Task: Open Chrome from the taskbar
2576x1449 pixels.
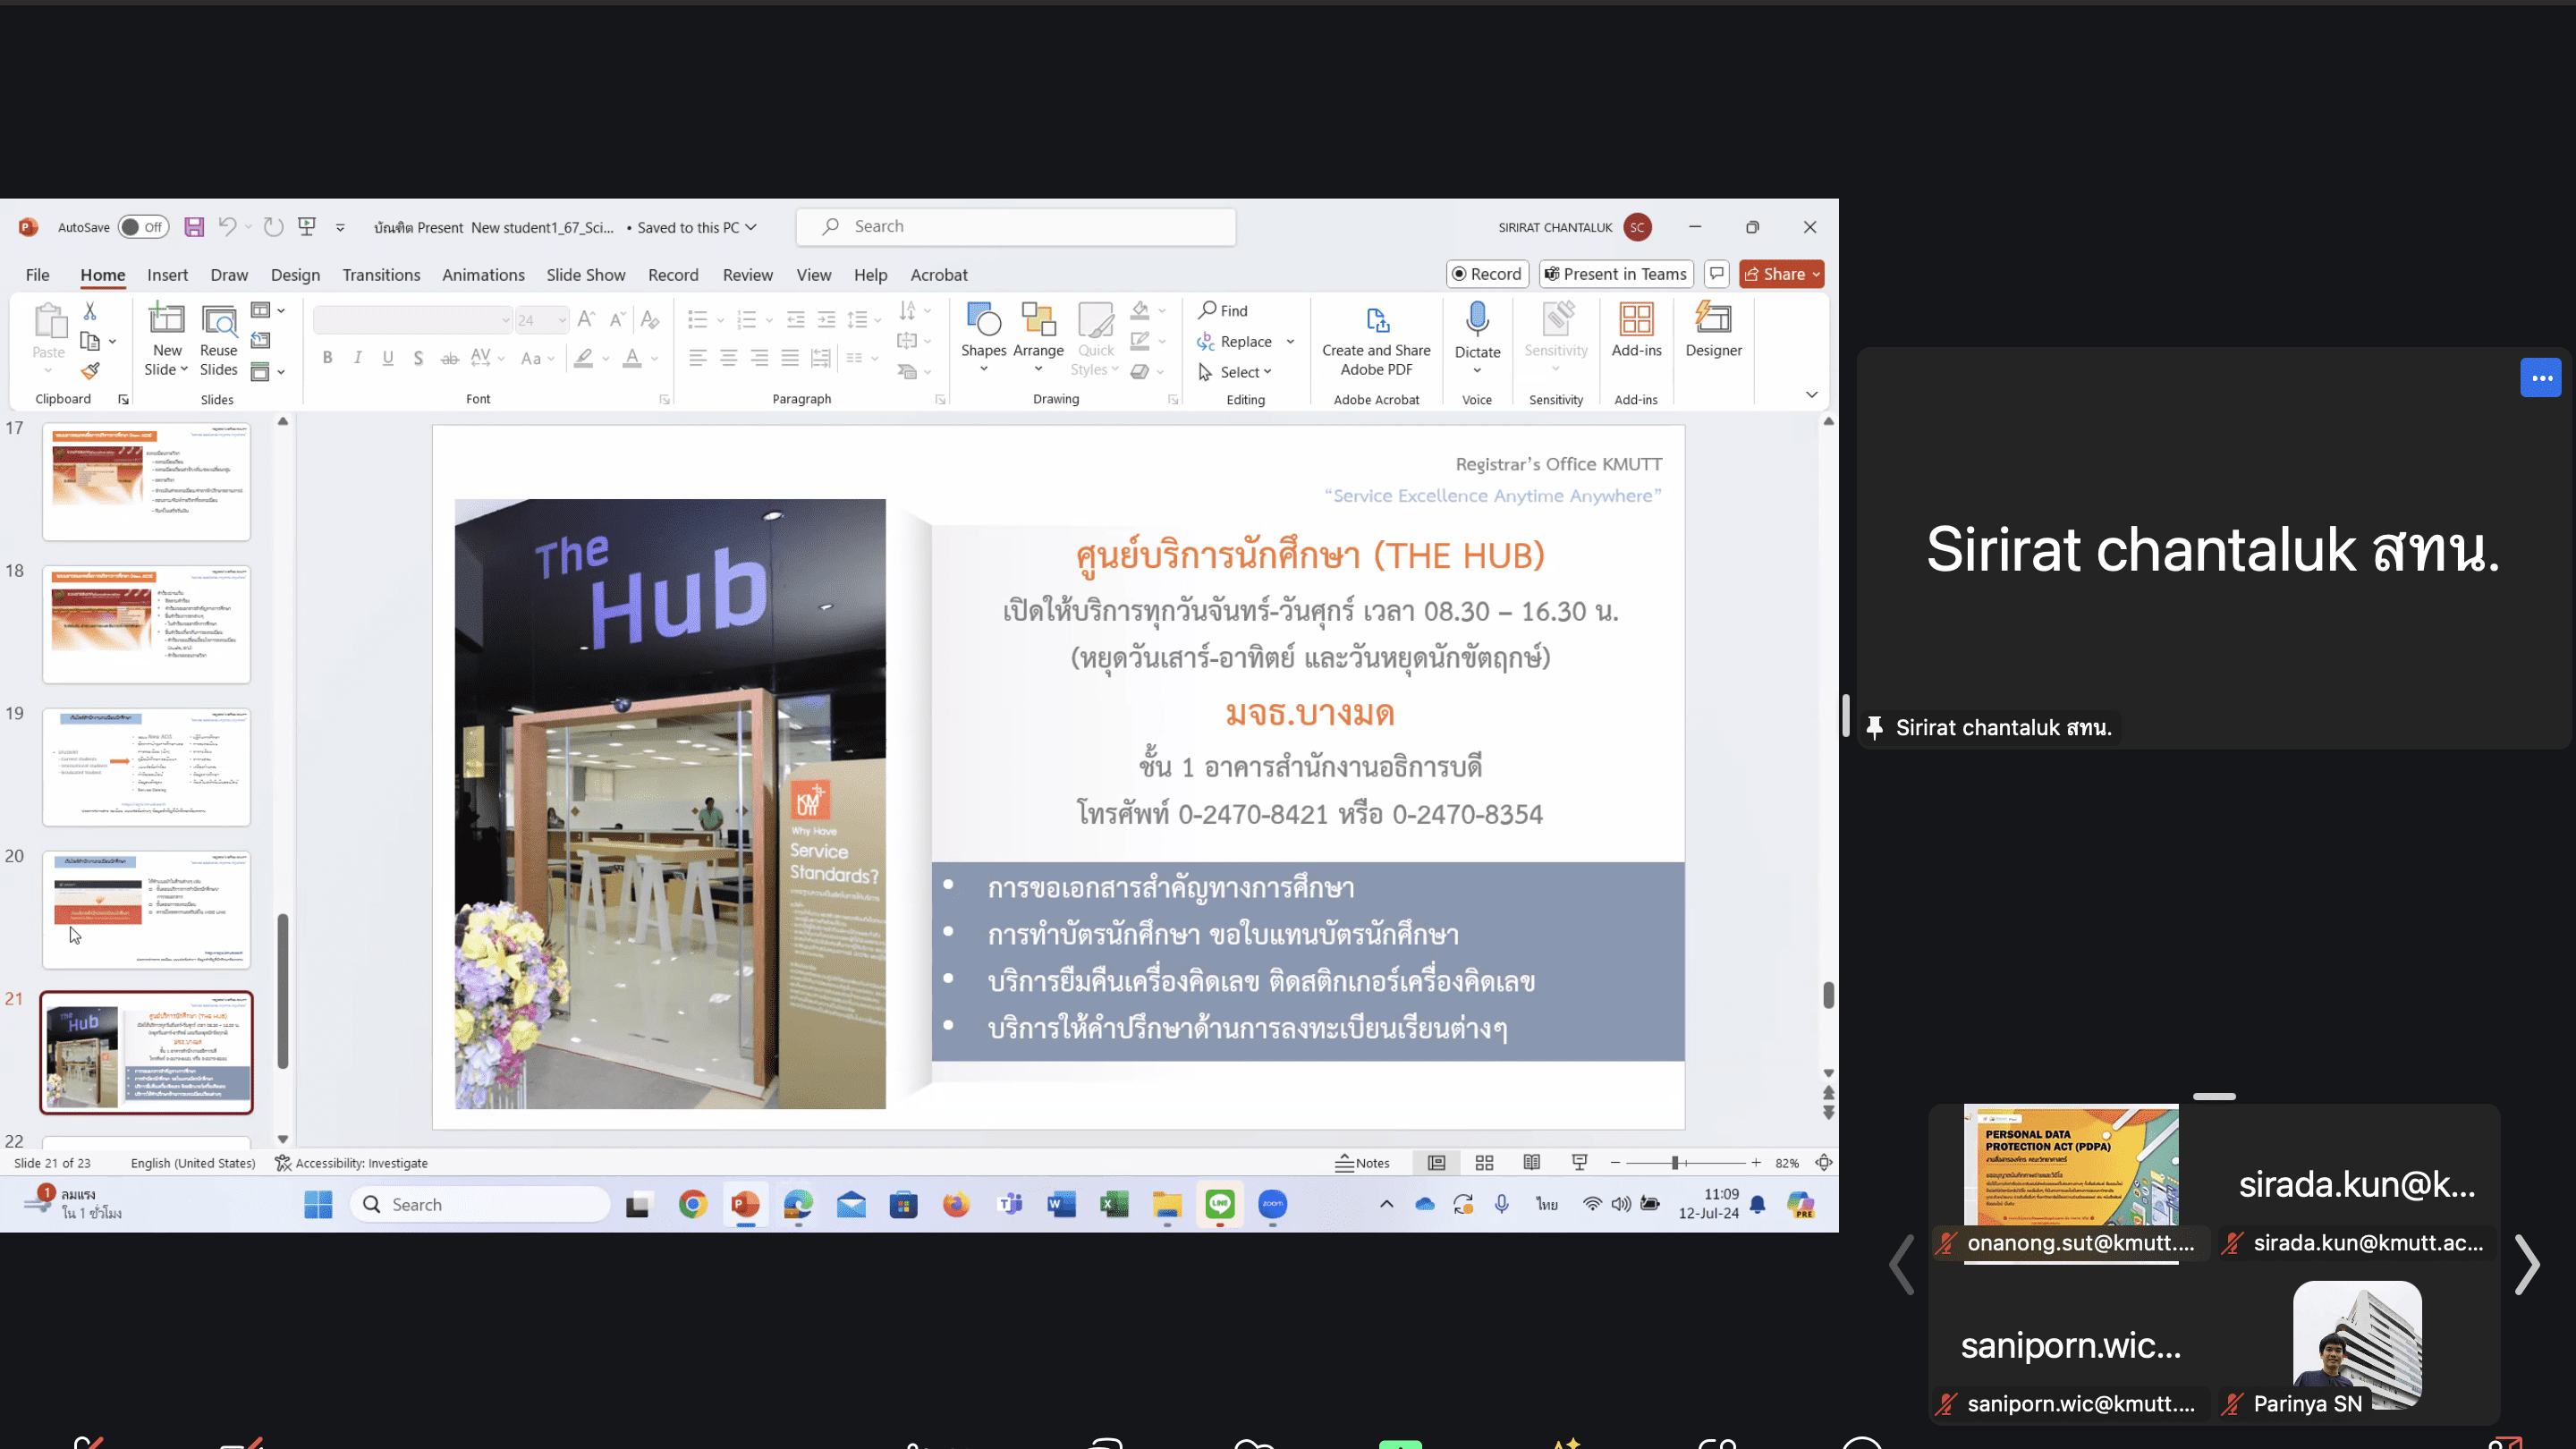Action: (x=692, y=1204)
